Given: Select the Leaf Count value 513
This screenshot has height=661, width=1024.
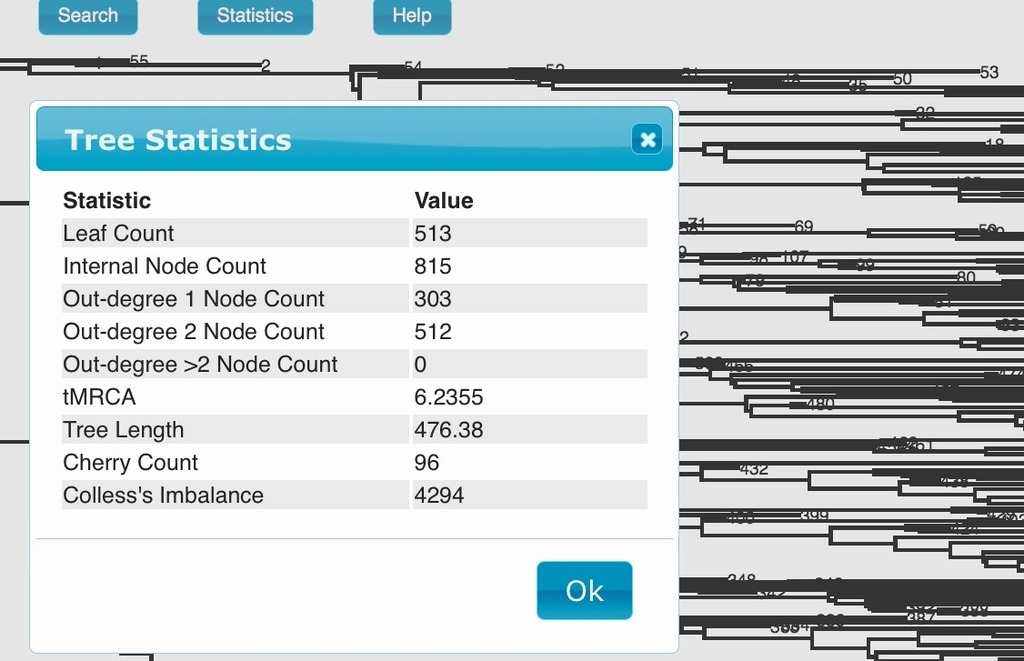Looking at the screenshot, I should pos(433,233).
